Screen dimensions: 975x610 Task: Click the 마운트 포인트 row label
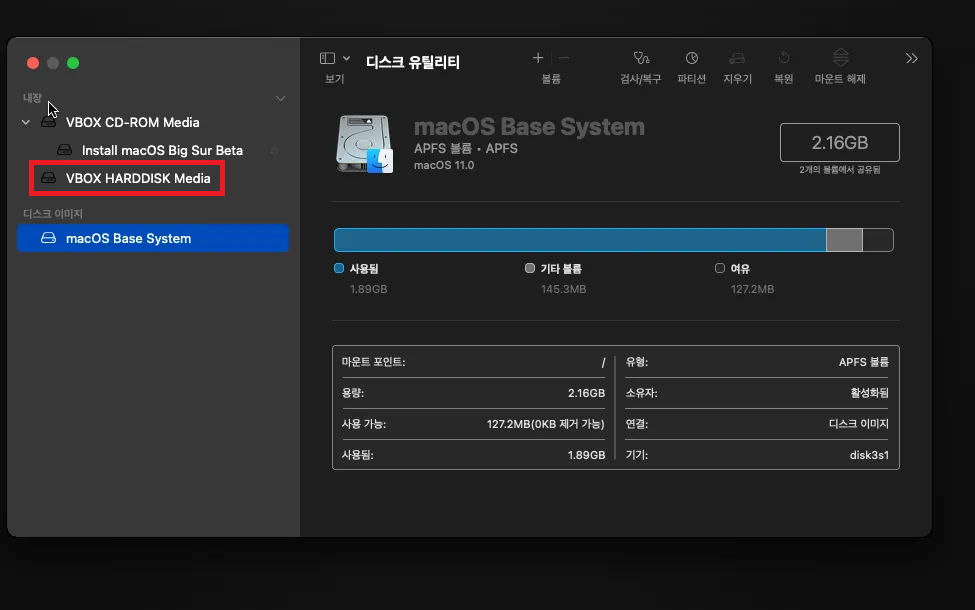click(x=373, y=362)
